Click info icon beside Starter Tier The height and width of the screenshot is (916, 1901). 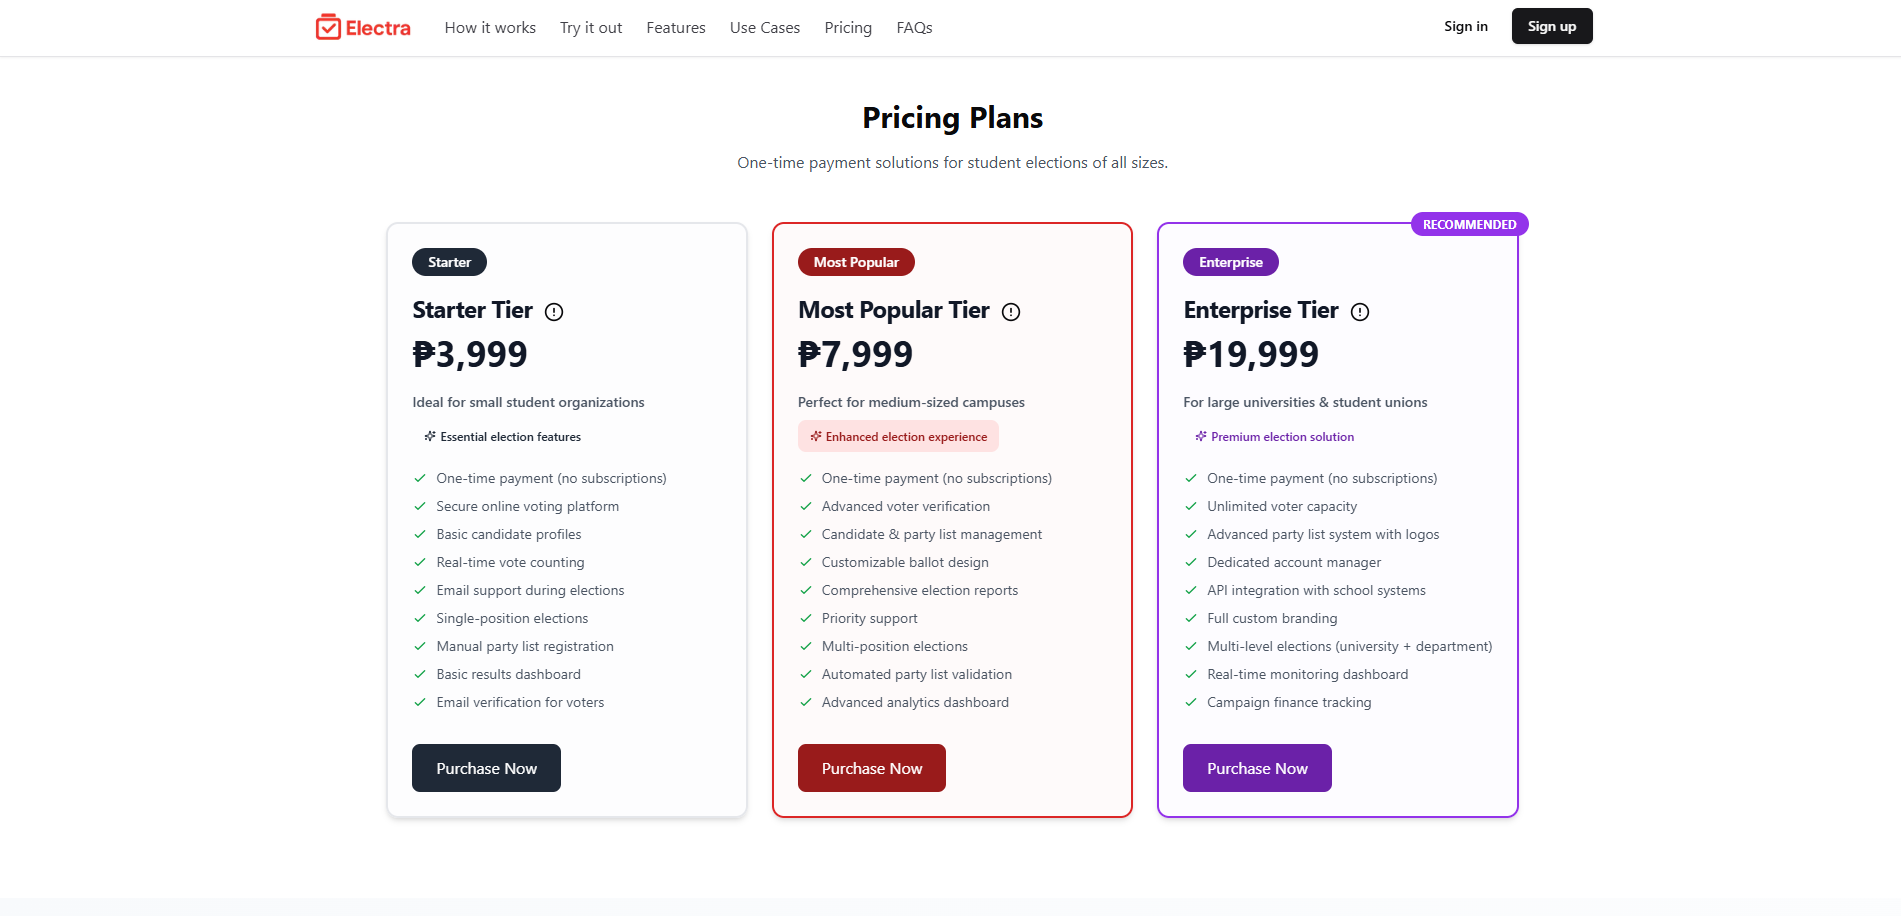pyautogui.click(x=554, y=312)
